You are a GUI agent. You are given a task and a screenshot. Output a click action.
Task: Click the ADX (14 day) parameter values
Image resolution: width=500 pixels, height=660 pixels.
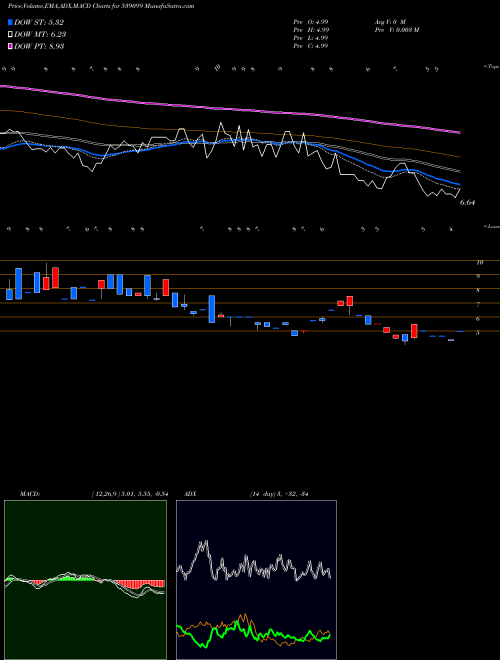[279, 494]
